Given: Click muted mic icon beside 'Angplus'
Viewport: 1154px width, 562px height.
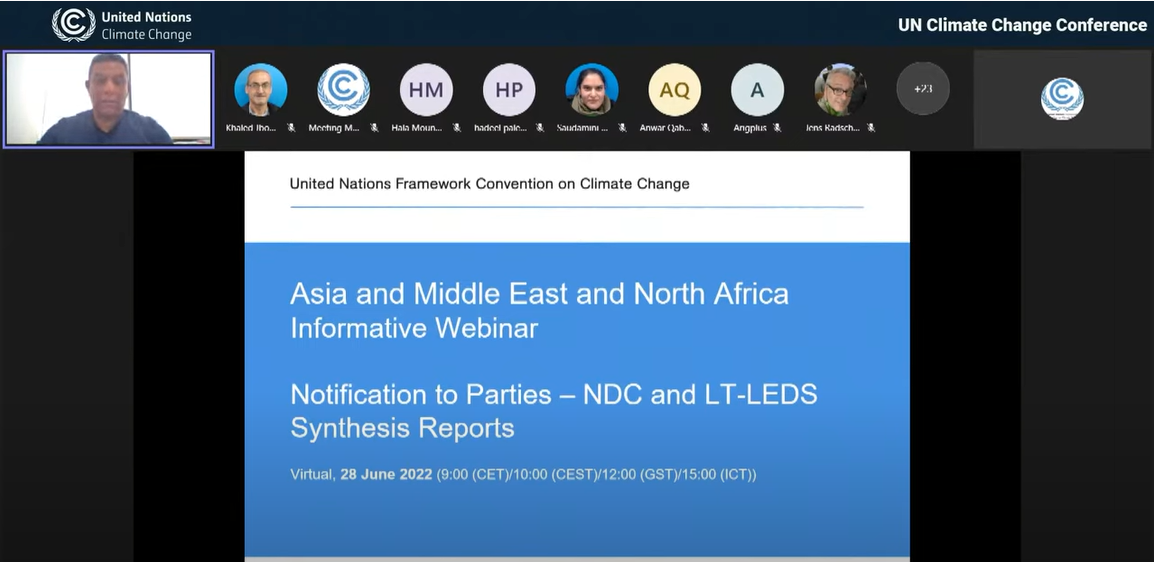Looking at the screenshot, I should tap(777, 128).
